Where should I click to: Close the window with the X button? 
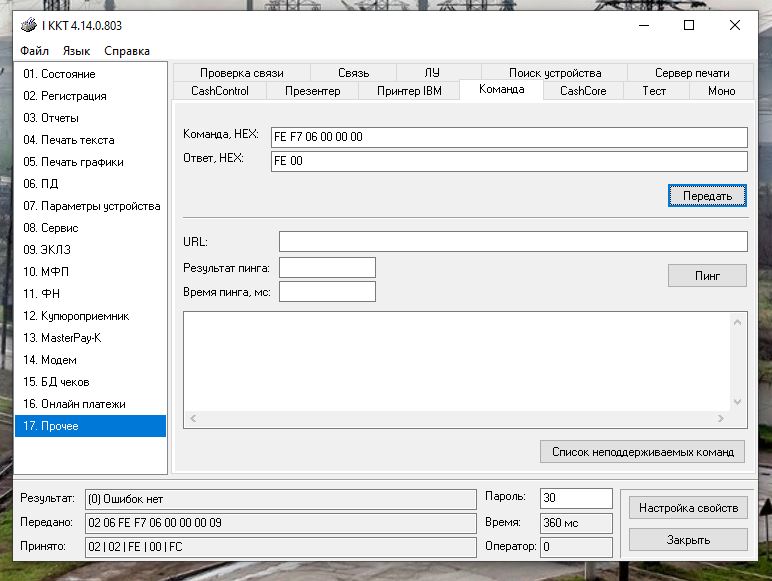click(735, 25)
